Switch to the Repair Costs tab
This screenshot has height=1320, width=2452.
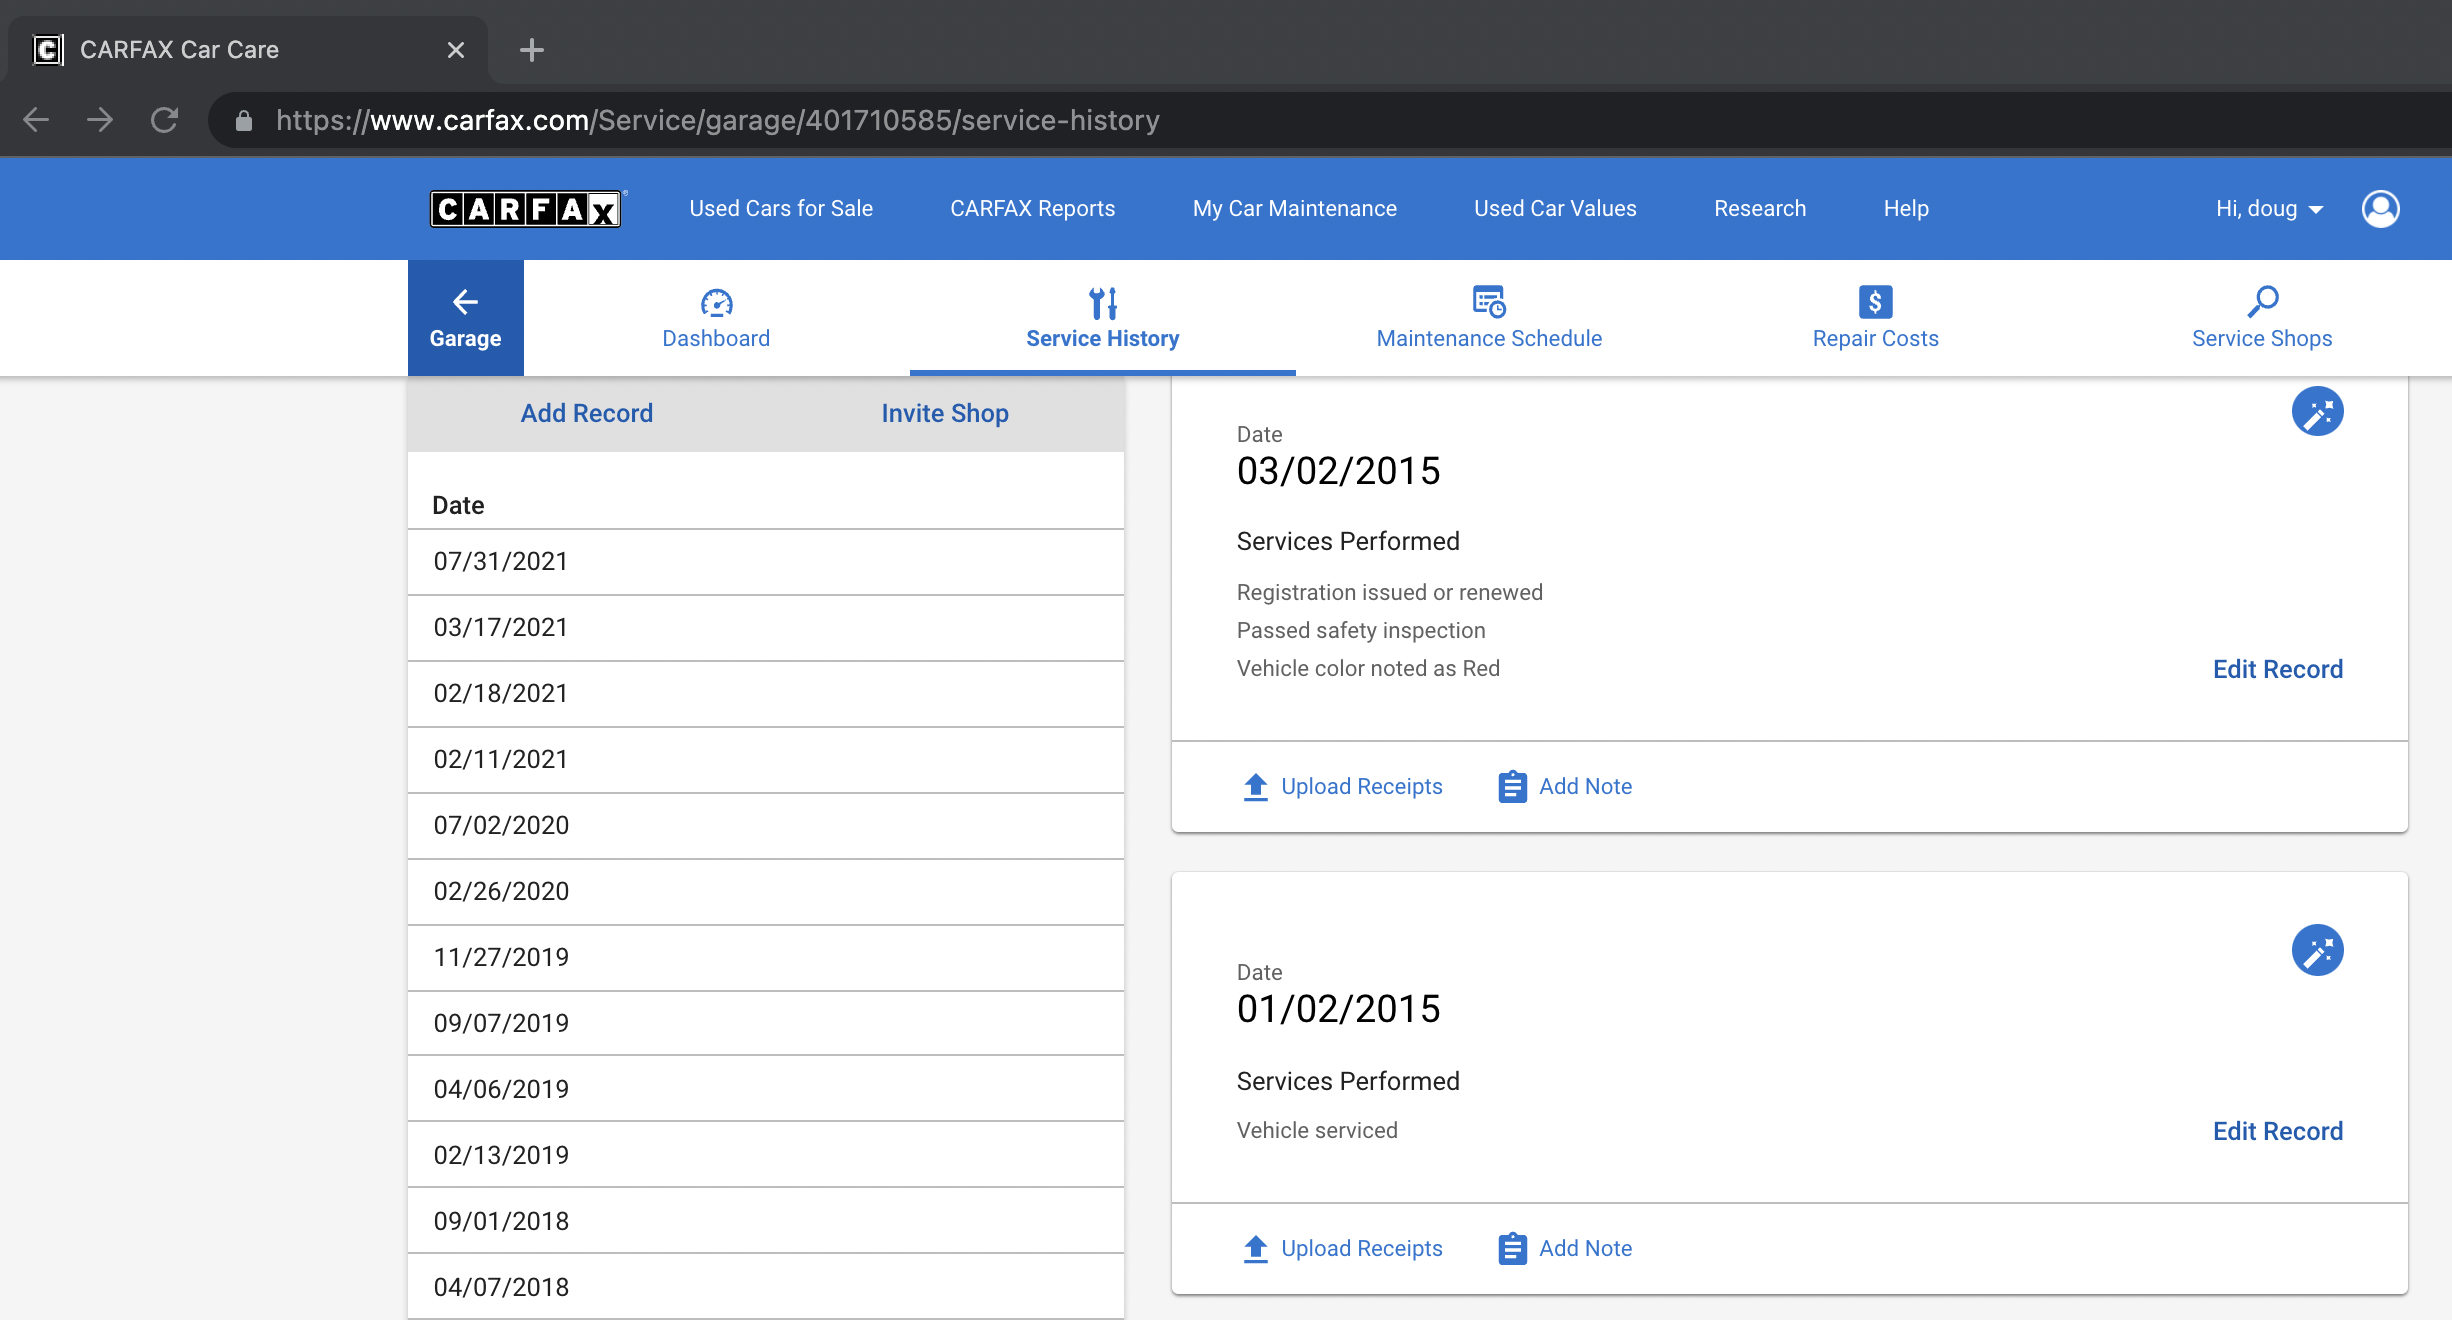click(1875, 318)
